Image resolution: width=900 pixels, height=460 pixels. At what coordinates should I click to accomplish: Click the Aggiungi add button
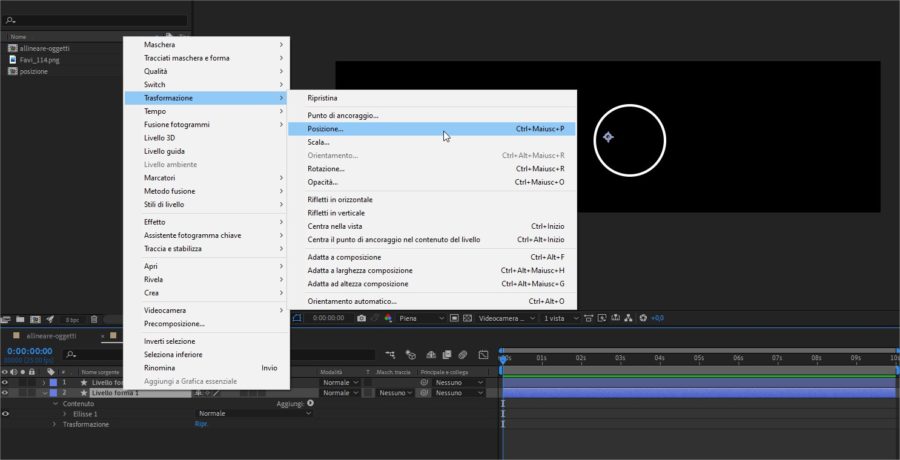point(311,404)
